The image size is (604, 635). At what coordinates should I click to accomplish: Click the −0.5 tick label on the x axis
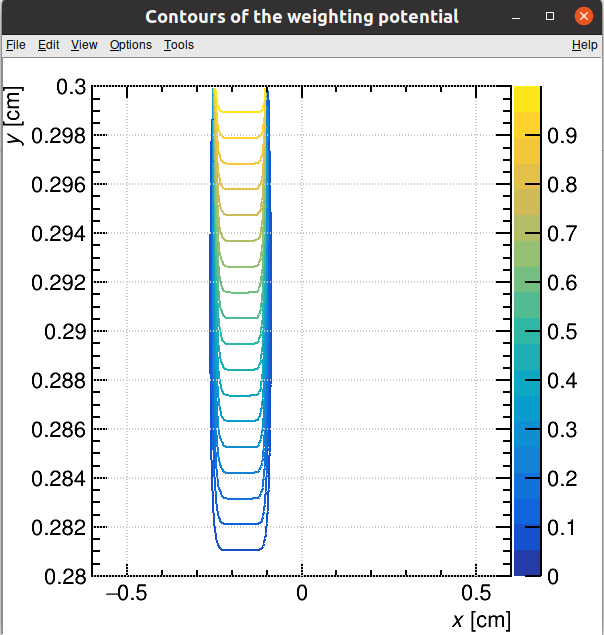pyautogui.click(x=126, y=592)
